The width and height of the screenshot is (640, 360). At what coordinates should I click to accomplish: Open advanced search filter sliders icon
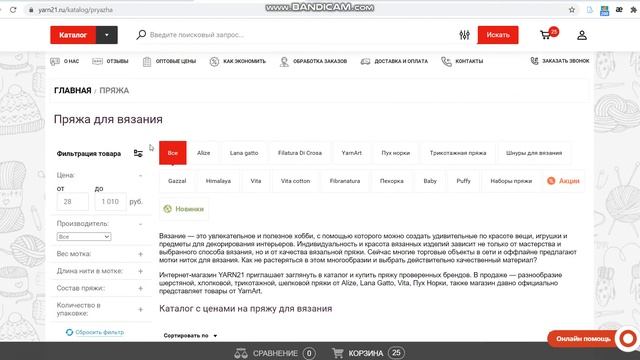[x=464, y=35]
